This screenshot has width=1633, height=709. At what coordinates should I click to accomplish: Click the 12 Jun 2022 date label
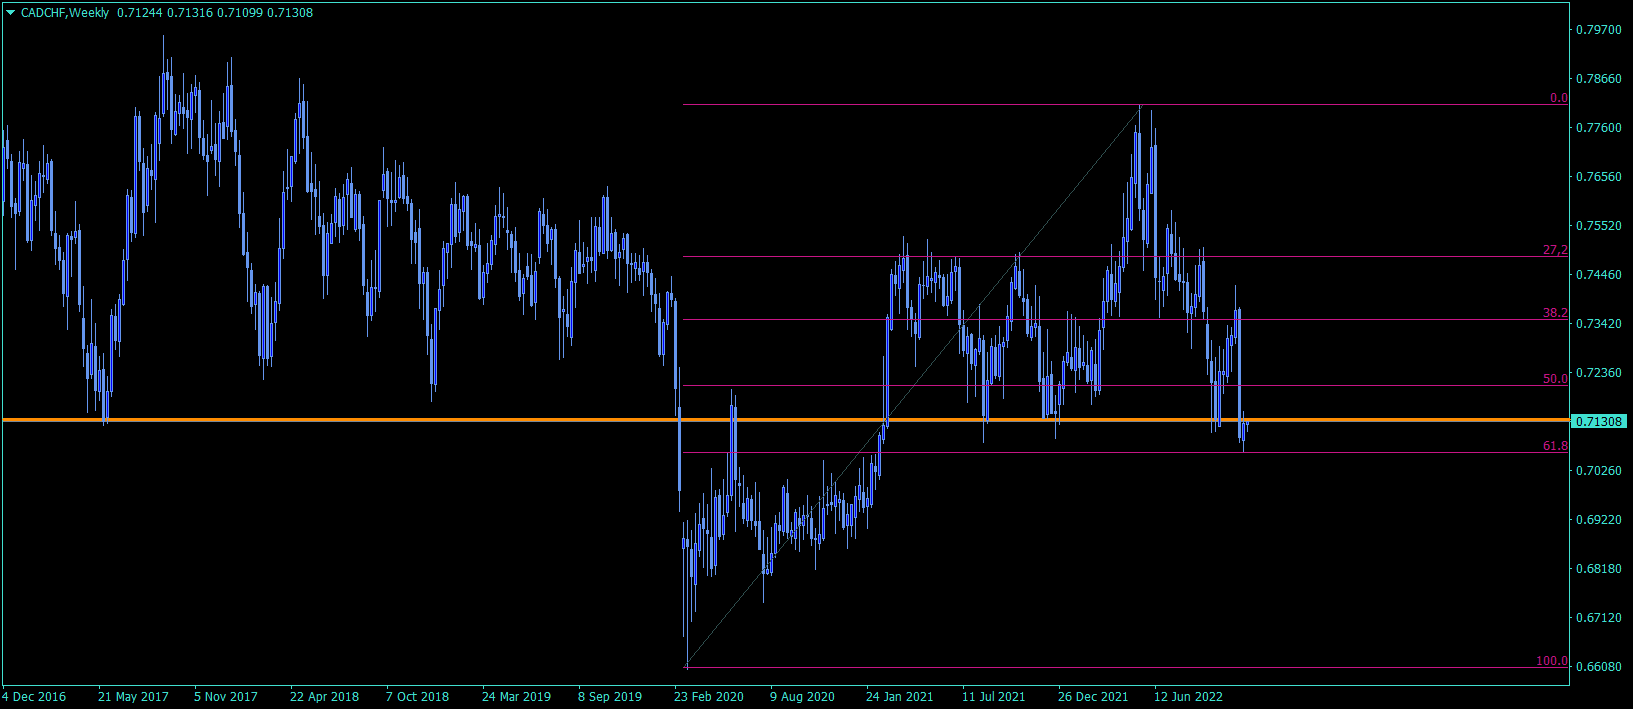1189,697
